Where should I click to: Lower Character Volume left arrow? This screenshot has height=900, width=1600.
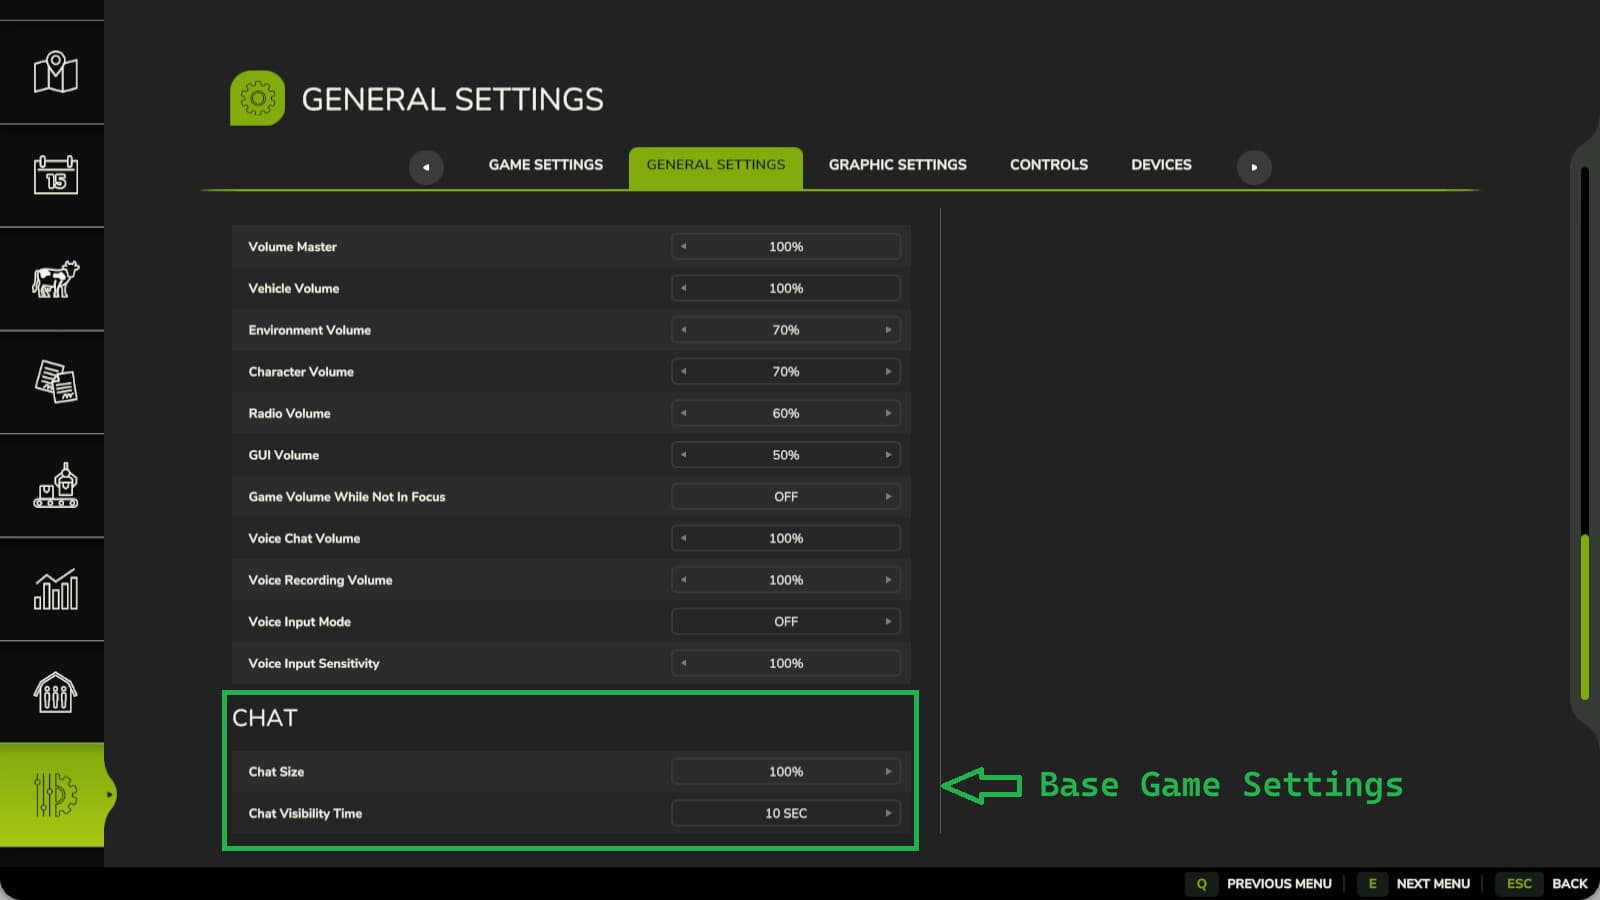point(684,372)
